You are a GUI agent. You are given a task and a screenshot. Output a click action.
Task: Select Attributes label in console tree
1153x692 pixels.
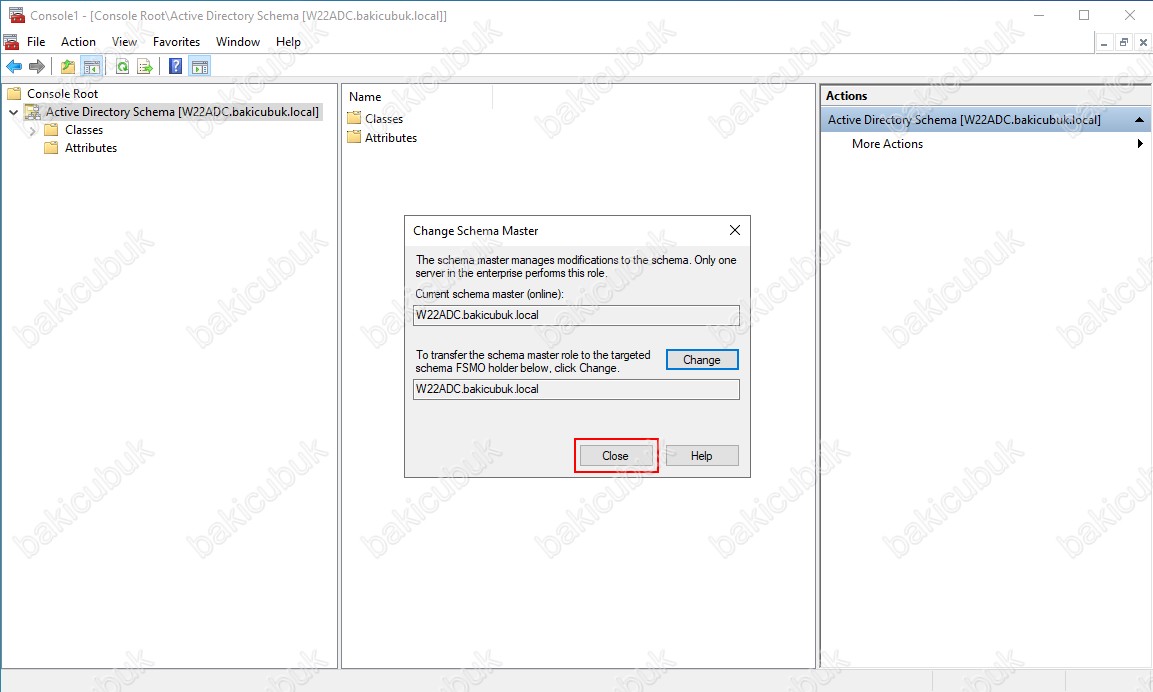click(90, 148)
